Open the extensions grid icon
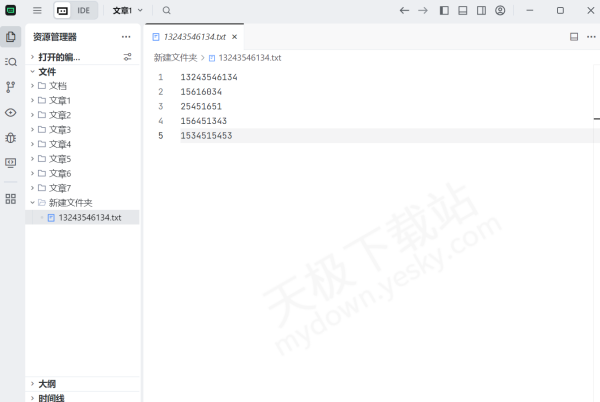 pos(11,198)
